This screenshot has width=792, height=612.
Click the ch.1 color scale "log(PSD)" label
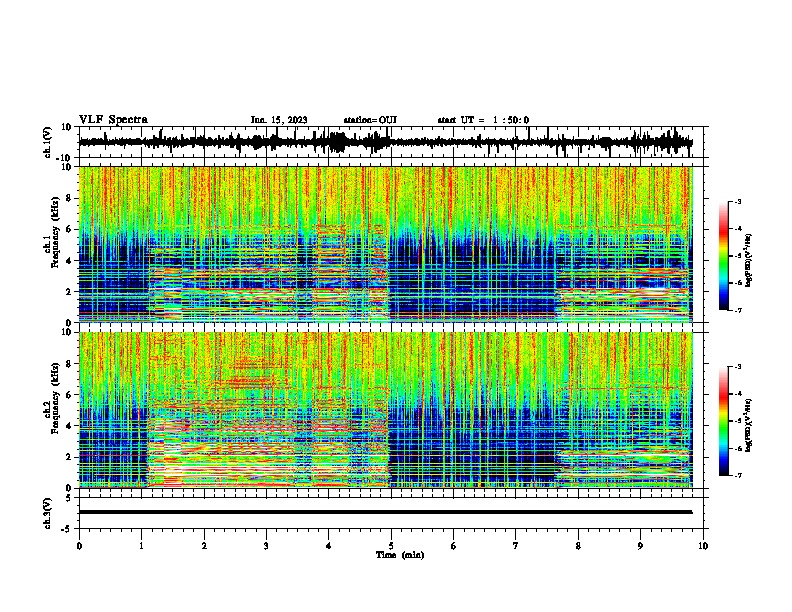(749, 260)
